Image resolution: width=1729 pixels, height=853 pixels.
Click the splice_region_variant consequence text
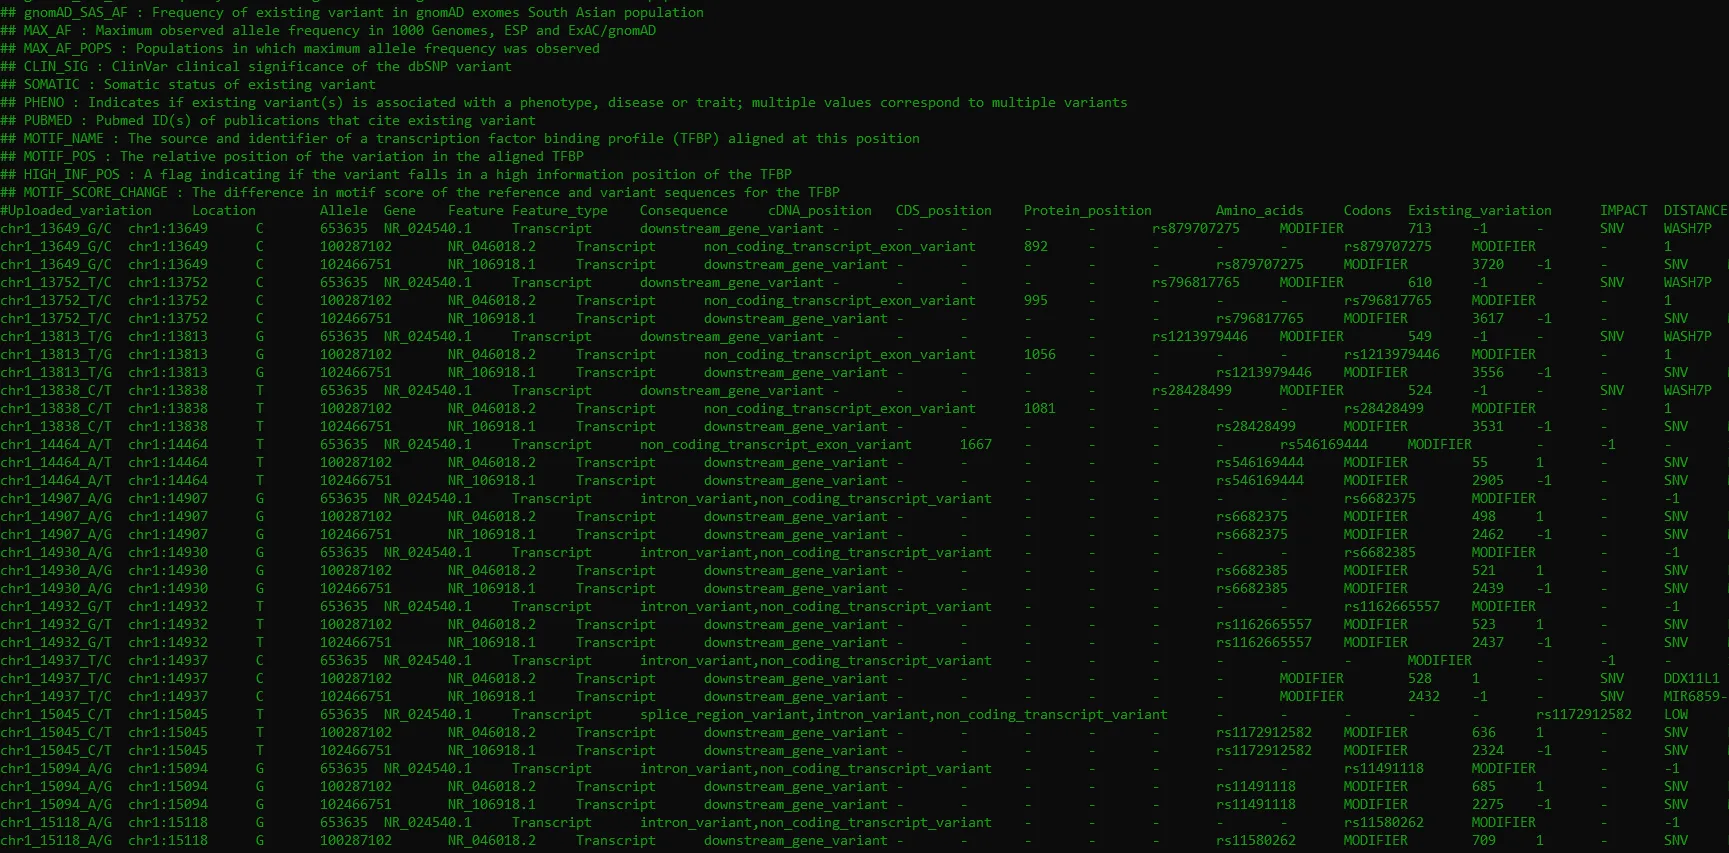pos(724,715)
